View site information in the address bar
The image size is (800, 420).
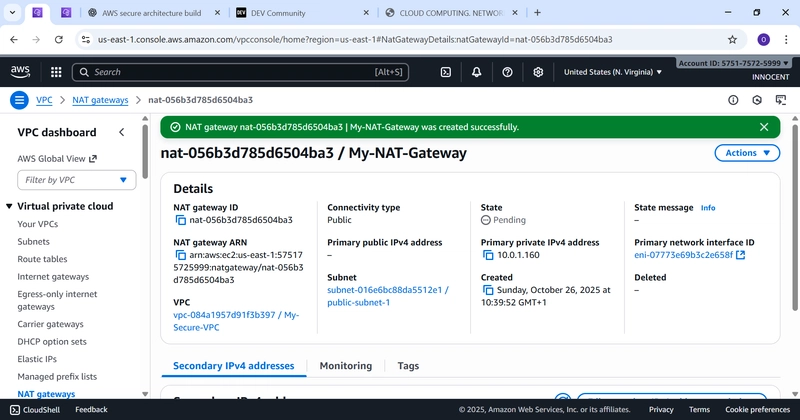coord(86,39)
